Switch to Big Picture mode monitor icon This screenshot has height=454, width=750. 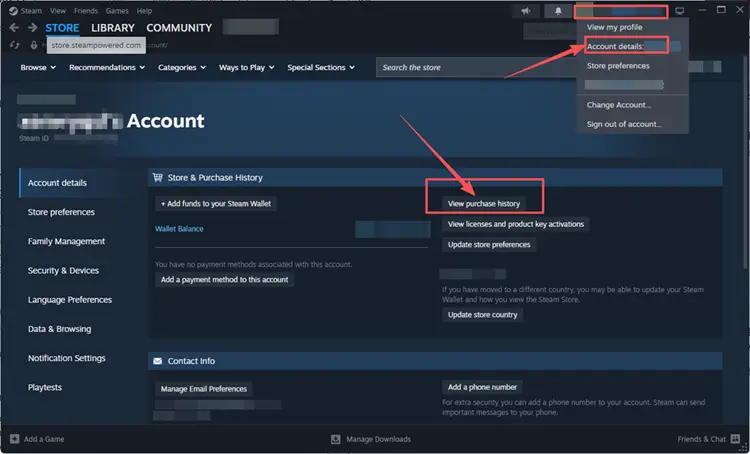pyautogui.click(x=679, y=11)
